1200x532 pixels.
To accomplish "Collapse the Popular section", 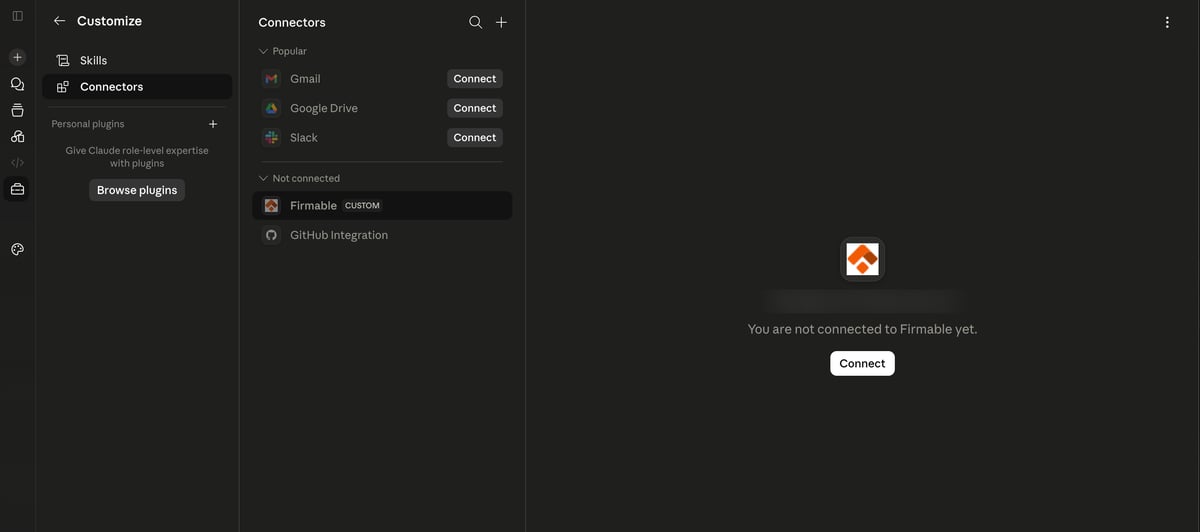I will point(283,51).
